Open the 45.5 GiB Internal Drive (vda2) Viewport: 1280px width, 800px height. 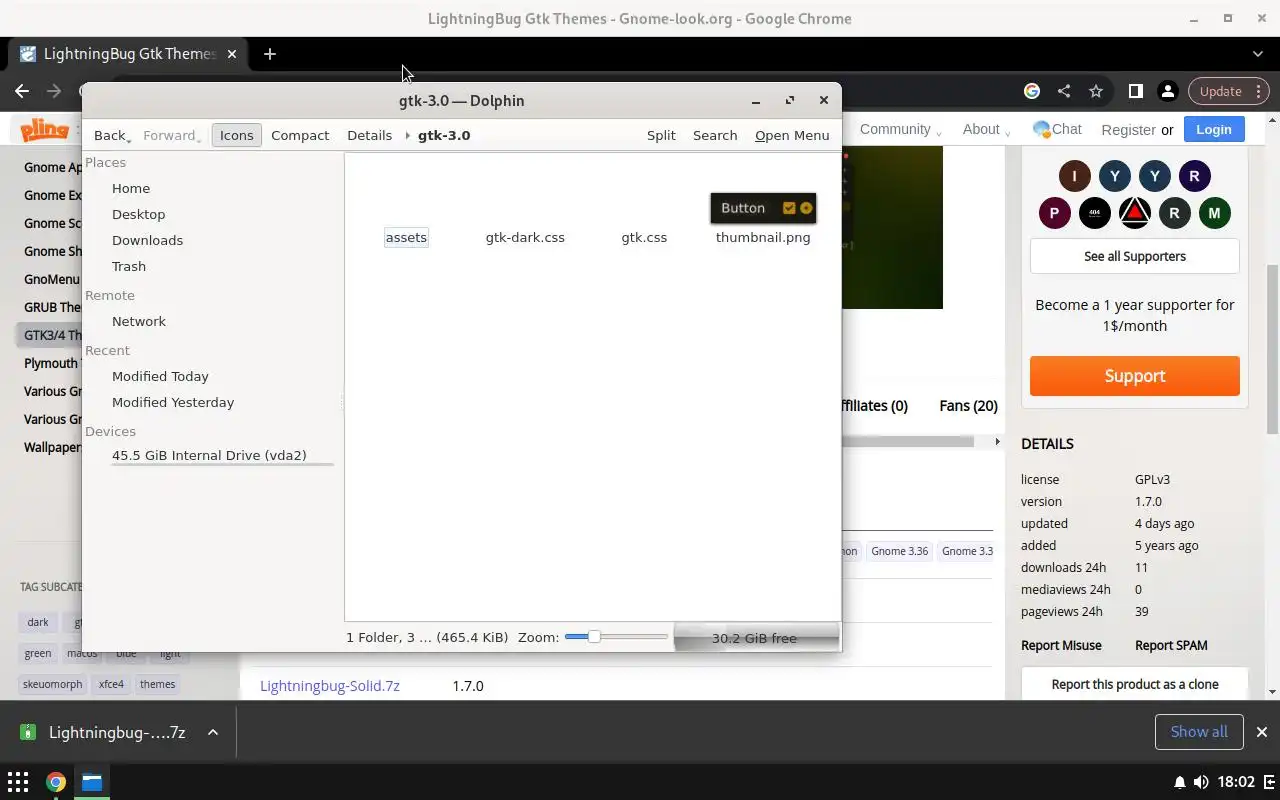coord(210,455)
